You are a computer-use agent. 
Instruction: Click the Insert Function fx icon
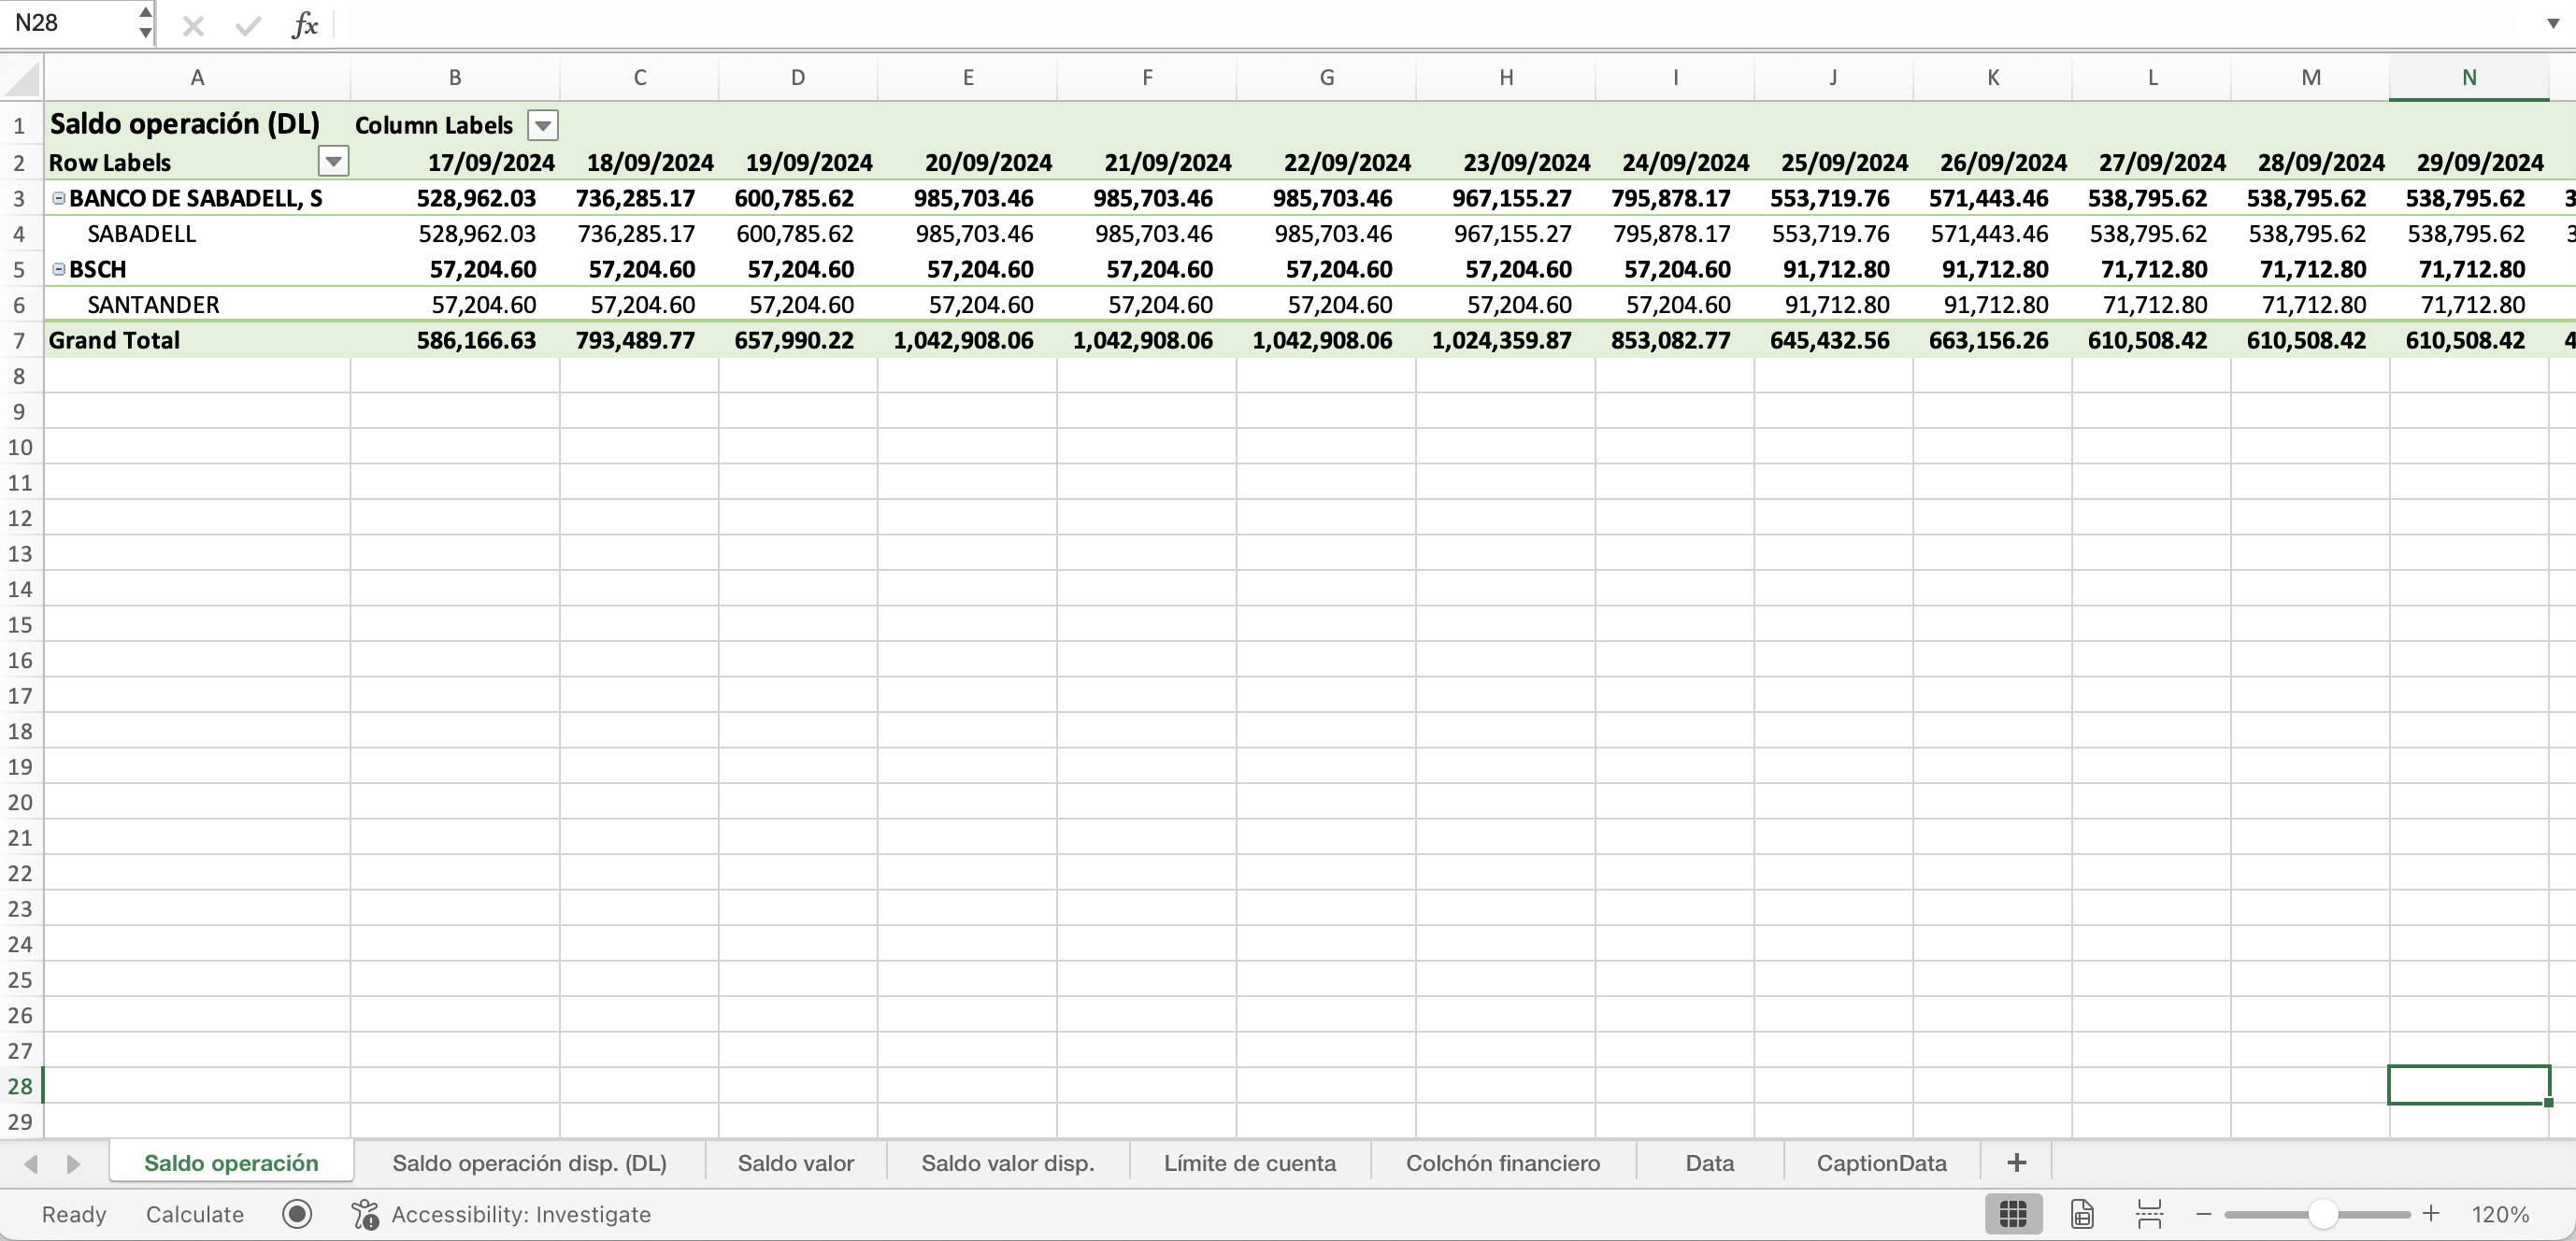click(x=305, y=25)
